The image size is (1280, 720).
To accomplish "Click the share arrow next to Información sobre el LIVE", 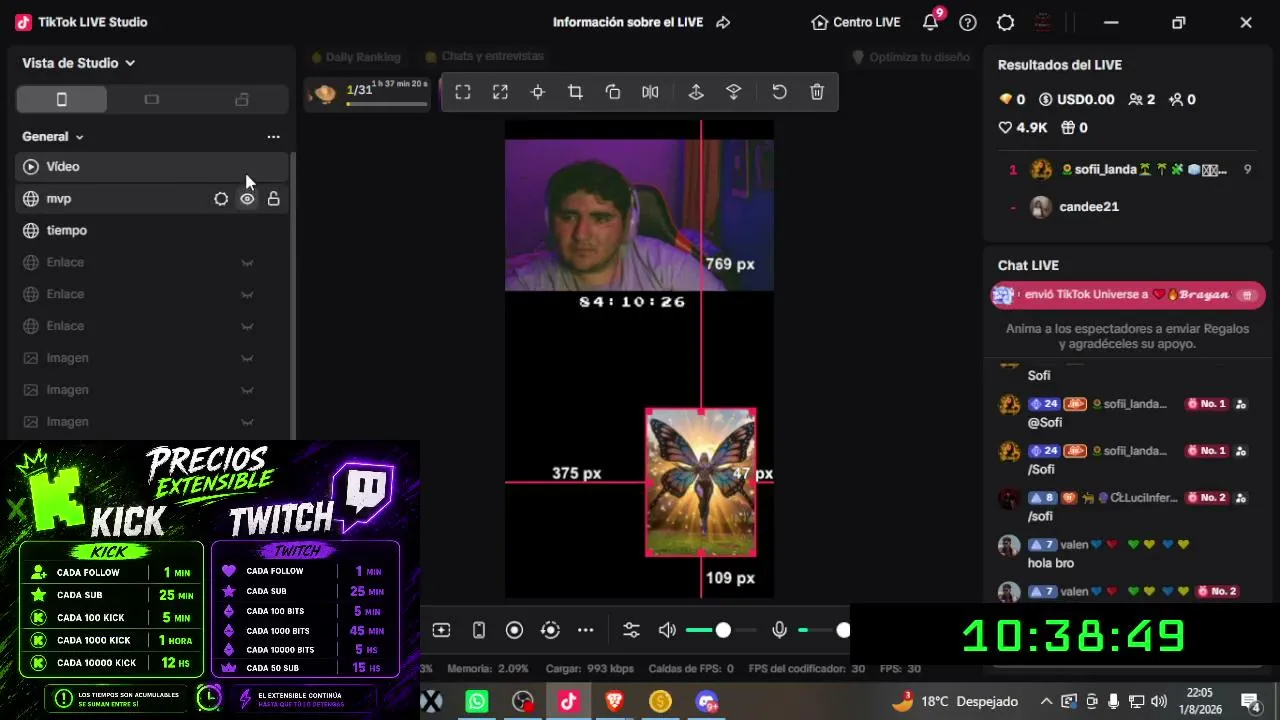I will [723, 22].
